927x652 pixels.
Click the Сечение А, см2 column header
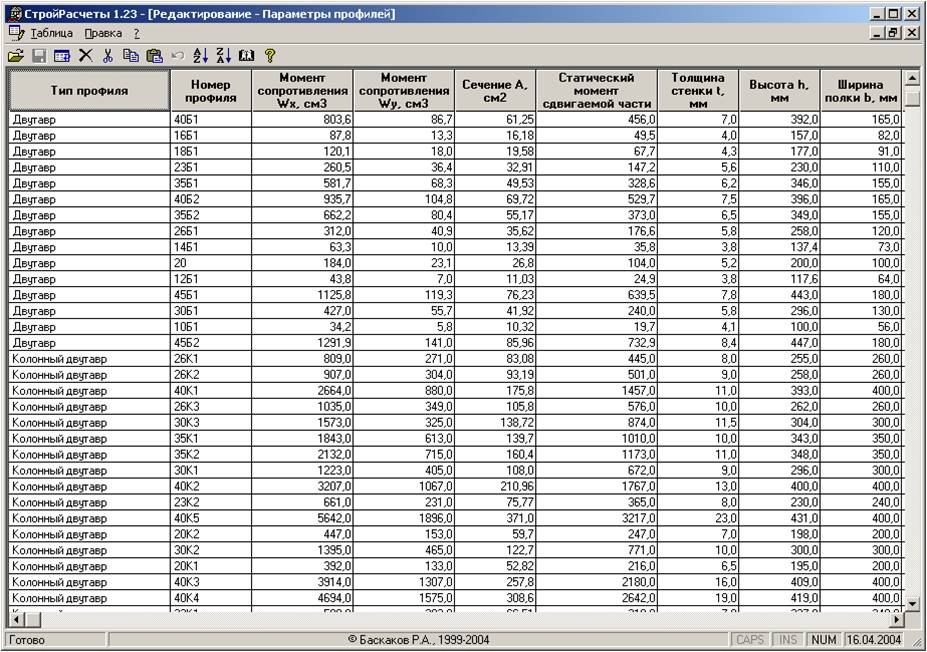click(x=495, y=90)
